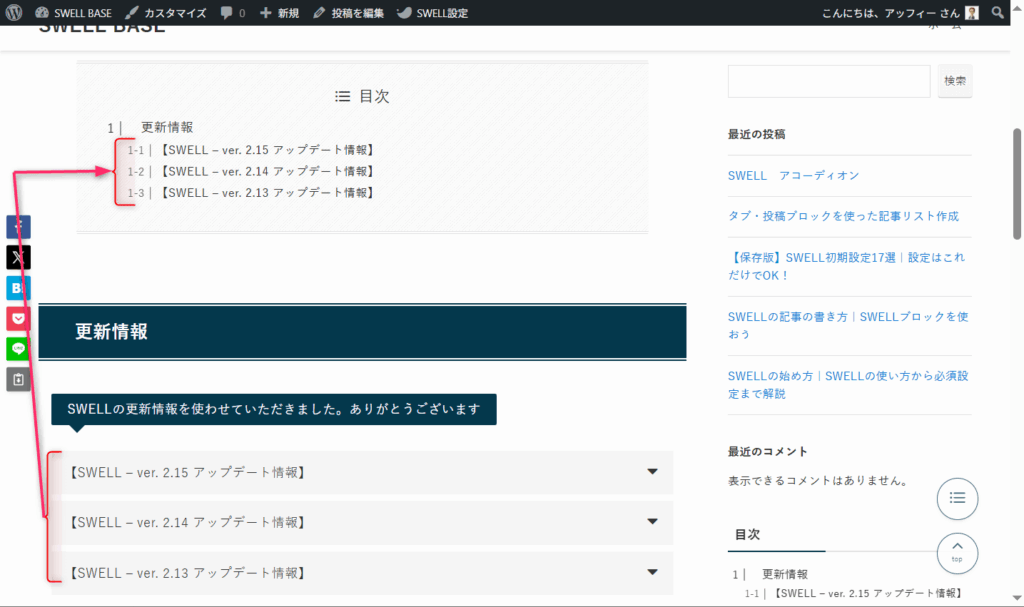Click the 更新情報 section heading
Viewport: 1024px width, 607px height.
click(x=111, y=332)
